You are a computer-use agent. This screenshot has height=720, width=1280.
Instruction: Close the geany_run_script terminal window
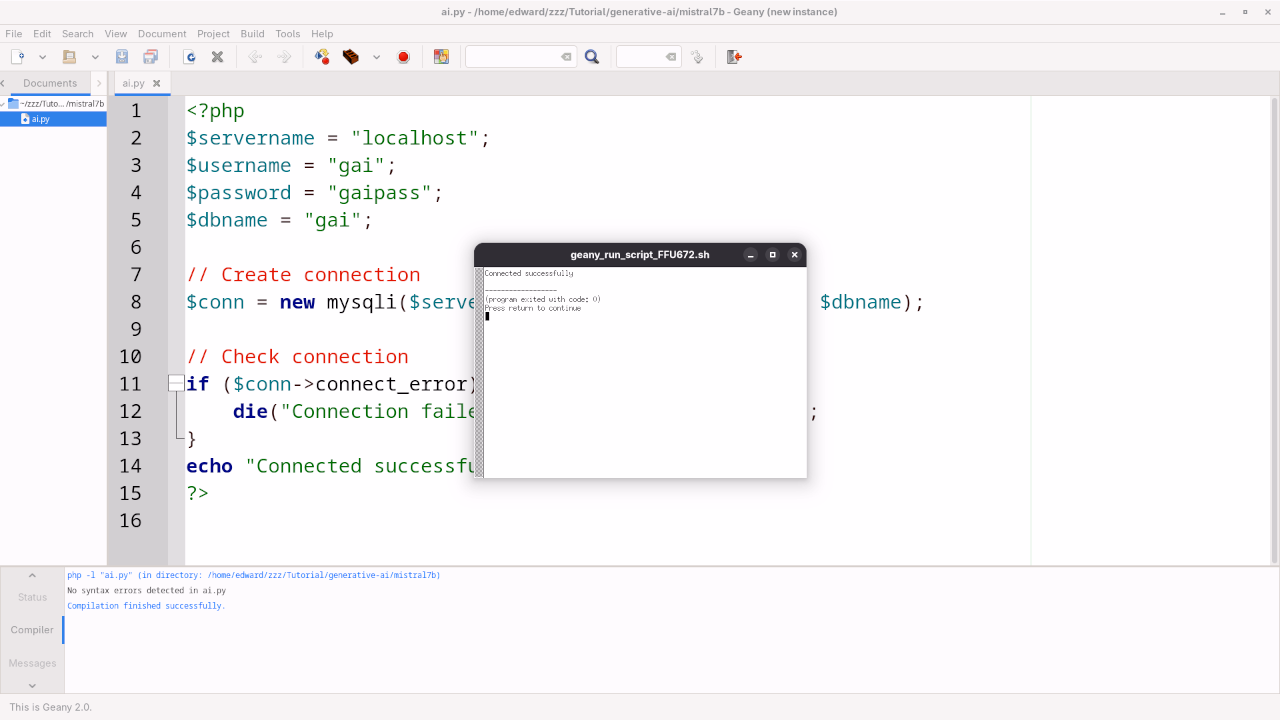point(794,255)
